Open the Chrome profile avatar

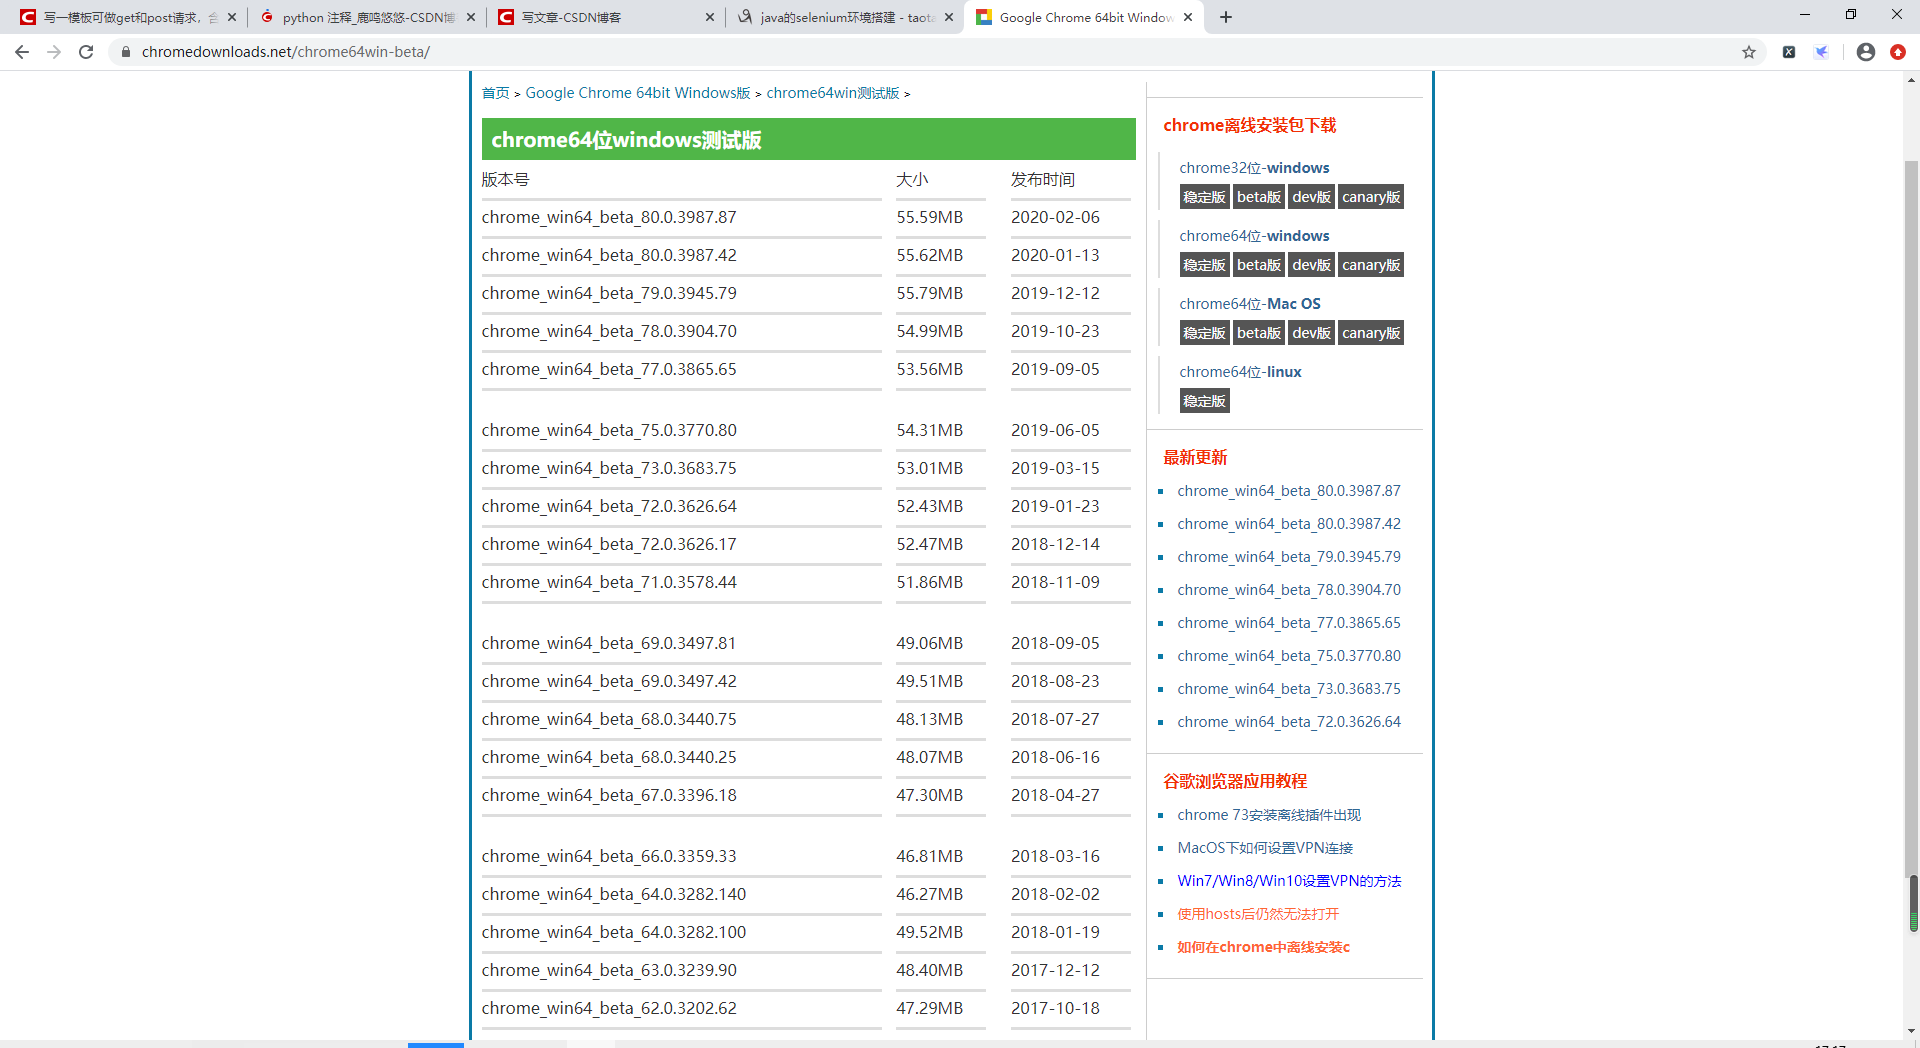(x=1866, y=52)
